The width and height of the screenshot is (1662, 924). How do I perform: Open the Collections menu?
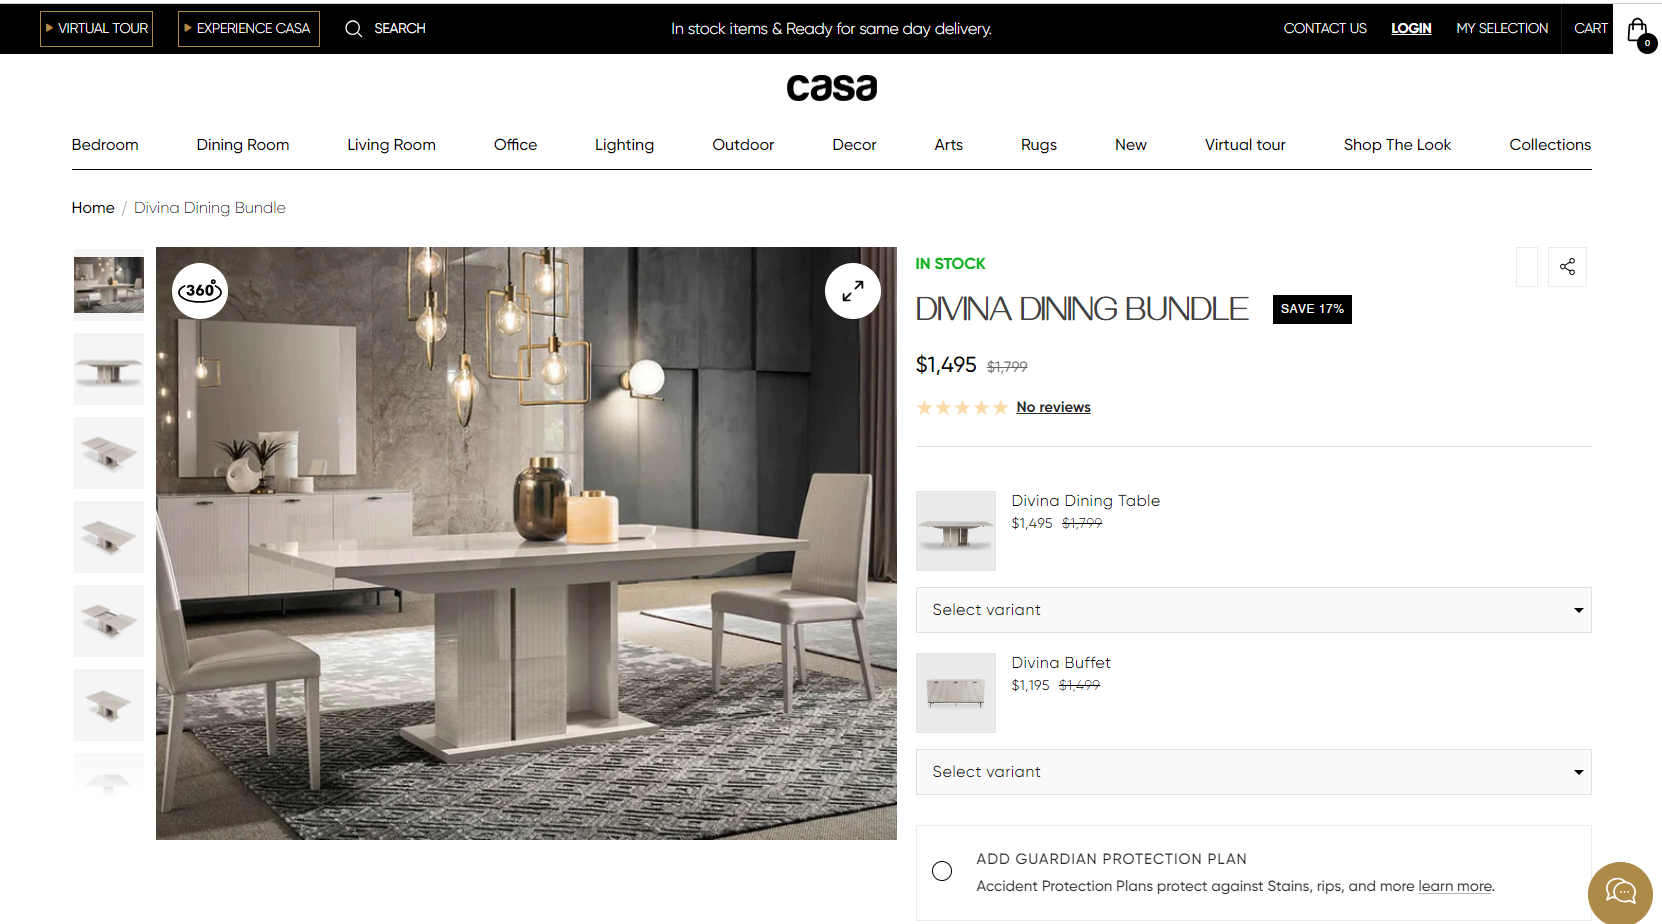point(1550,145)
